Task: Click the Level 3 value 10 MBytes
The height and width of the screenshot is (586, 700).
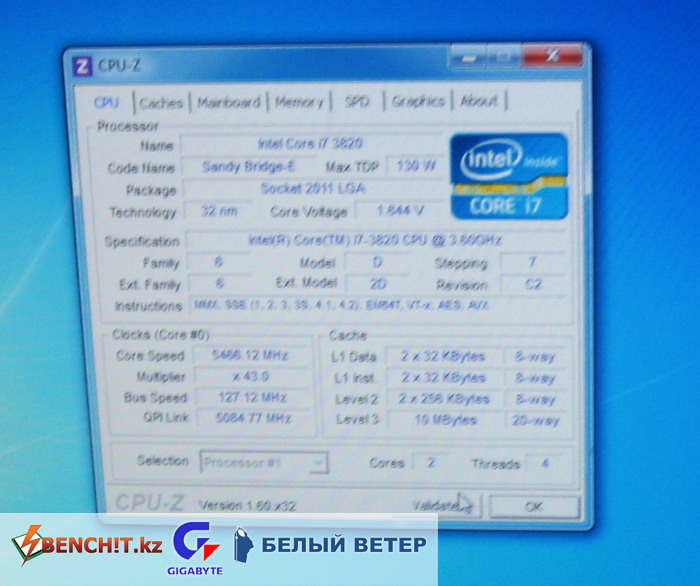Action: click(x=445, y=420)
